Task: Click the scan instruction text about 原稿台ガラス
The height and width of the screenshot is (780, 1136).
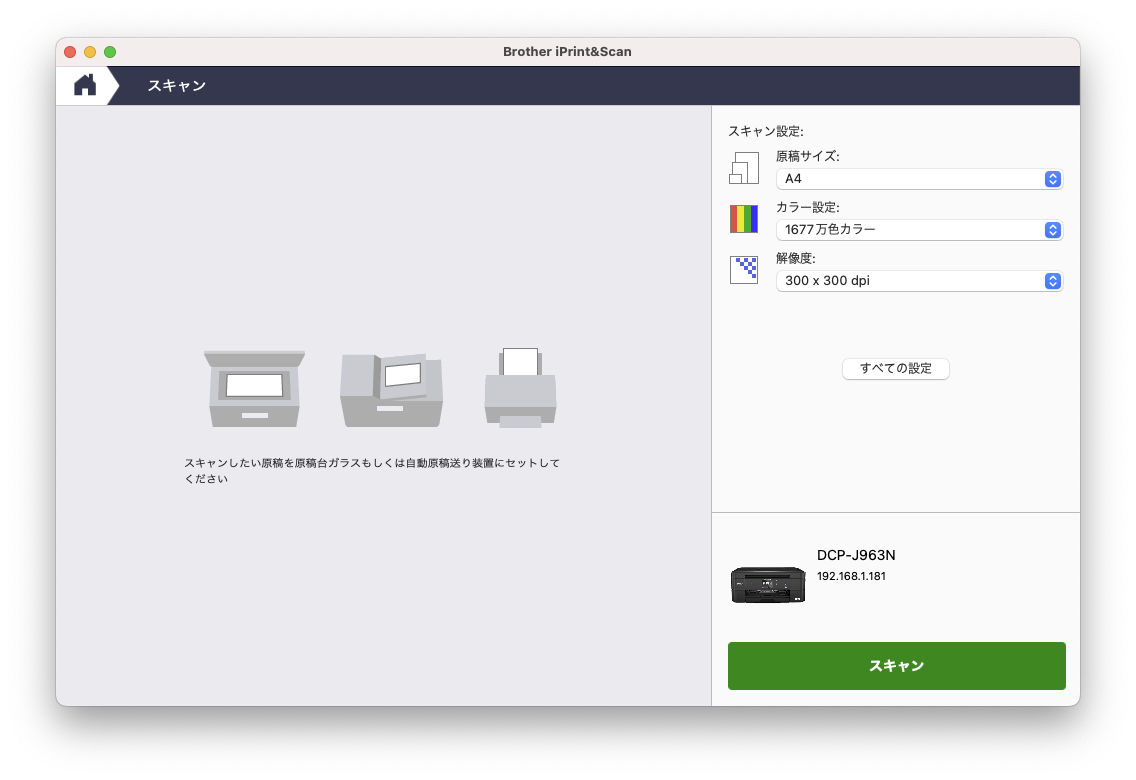Action: coord(372,471)
